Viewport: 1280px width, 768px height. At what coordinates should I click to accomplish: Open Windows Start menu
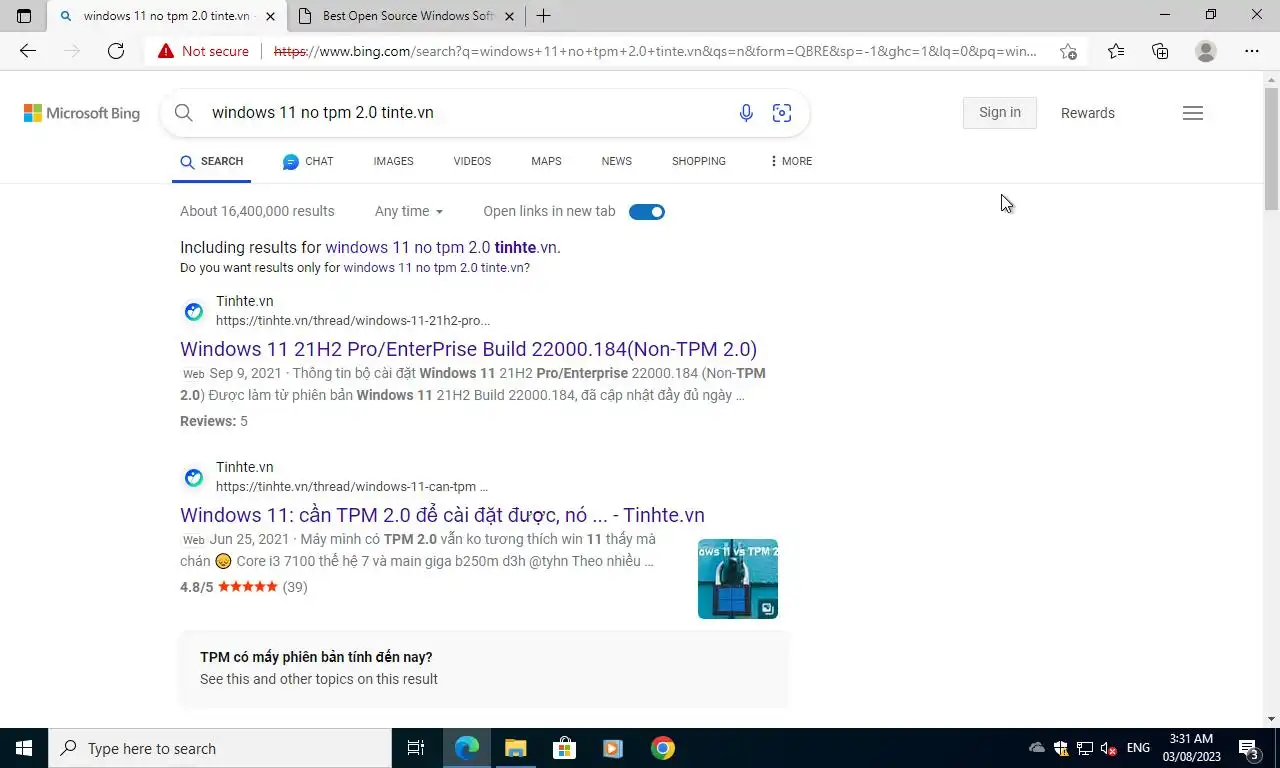(24, 748)
